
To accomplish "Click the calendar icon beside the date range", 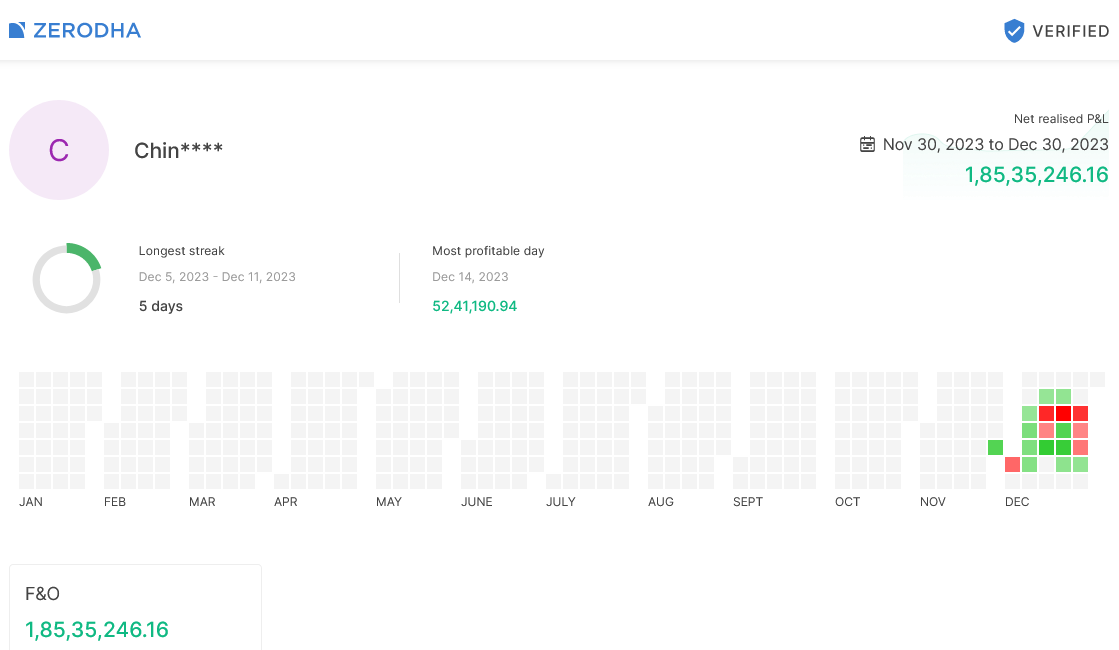I will pyautogui.click(x=868, y=144).
